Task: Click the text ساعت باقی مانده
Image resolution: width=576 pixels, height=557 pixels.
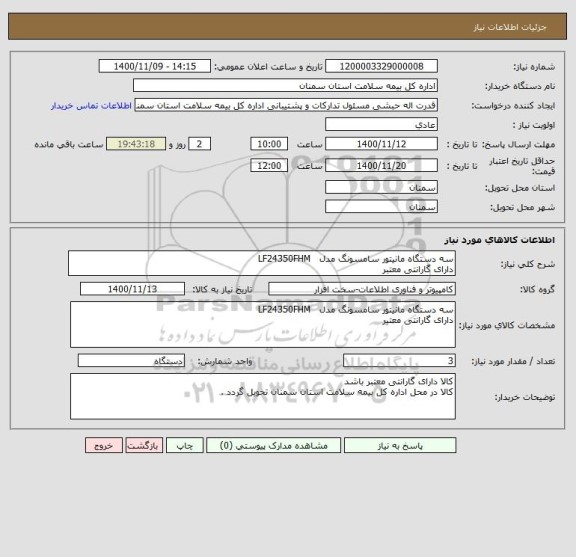Action: pyautogui.click(x=69, y=144)
